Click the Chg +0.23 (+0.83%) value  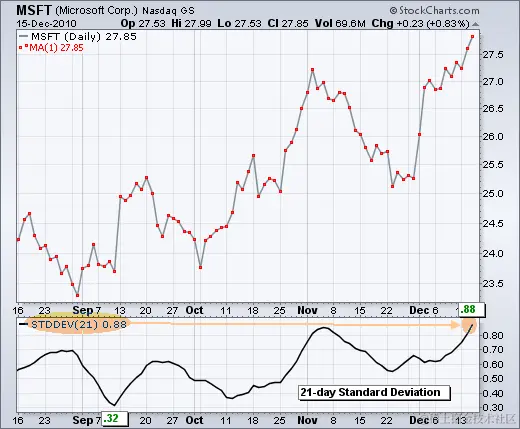tap(420, 23)
